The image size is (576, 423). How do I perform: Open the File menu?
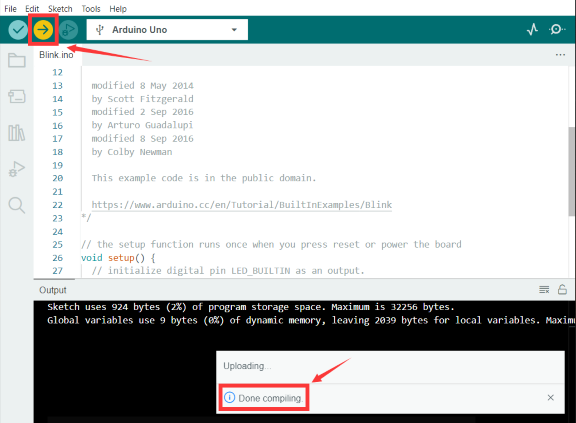pos(10,8)
